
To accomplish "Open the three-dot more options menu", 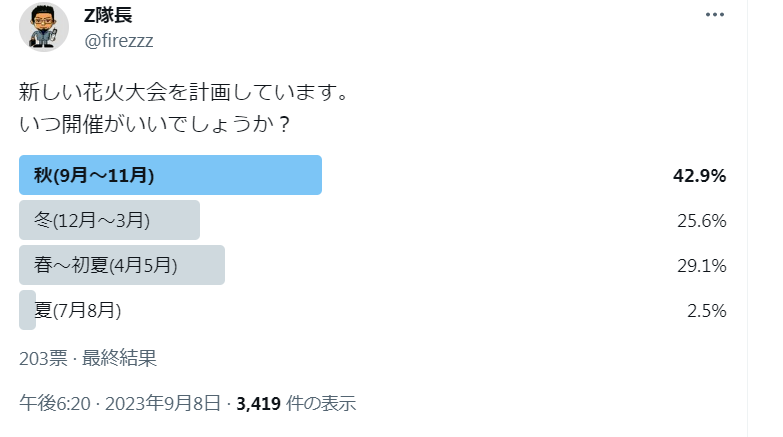I will pyautogui.click(x=715, y=14).
